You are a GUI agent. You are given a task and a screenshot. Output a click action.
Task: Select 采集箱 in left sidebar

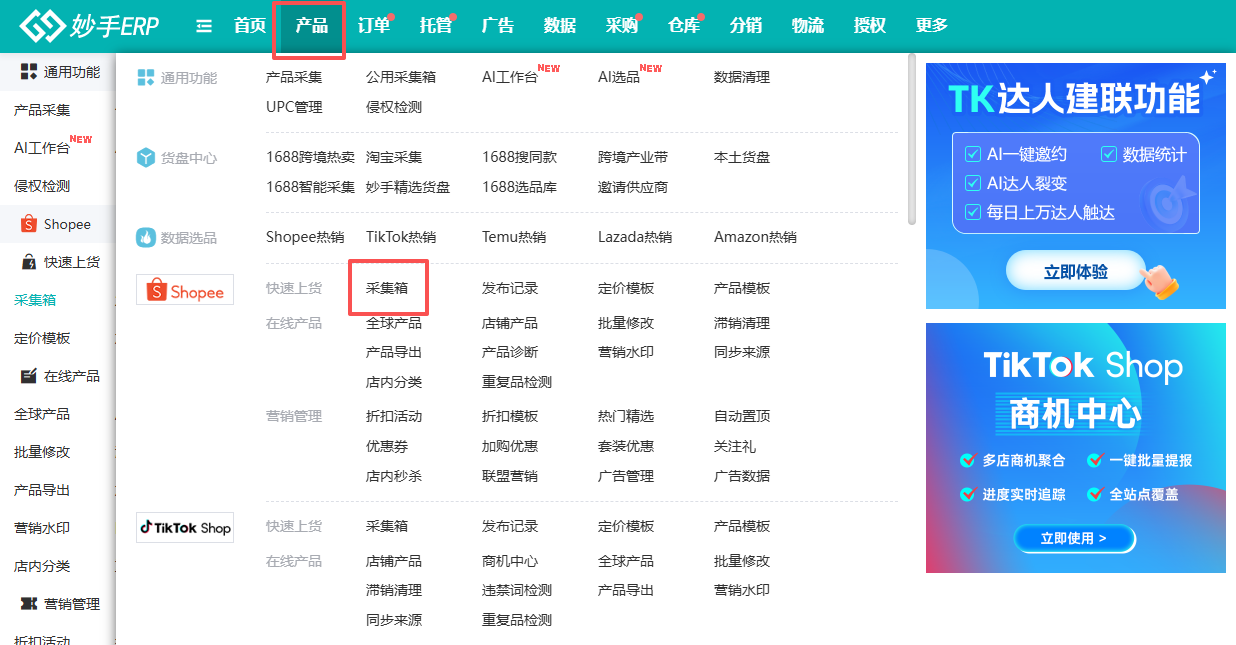(35, 300)
